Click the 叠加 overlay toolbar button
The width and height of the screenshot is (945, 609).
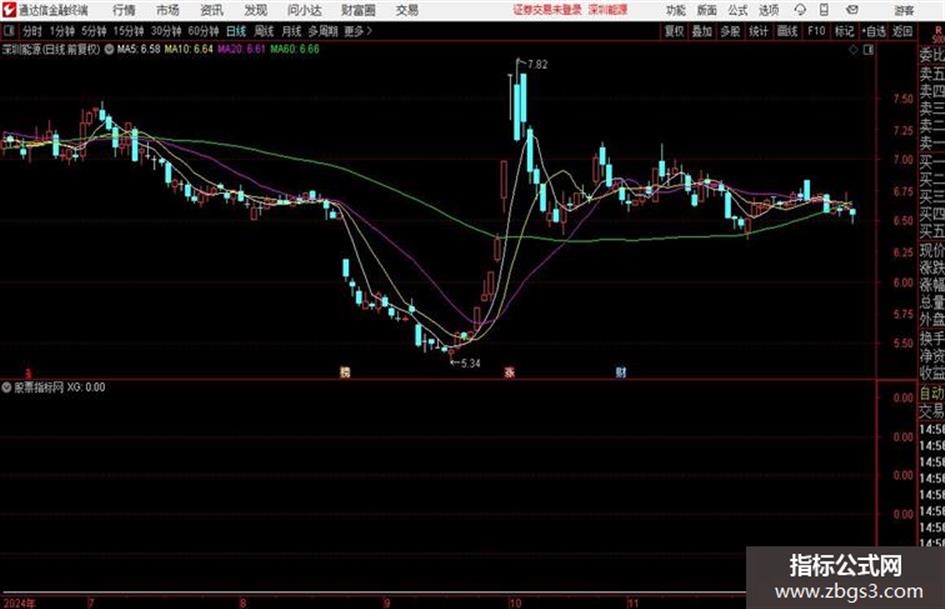pos(702,31)
